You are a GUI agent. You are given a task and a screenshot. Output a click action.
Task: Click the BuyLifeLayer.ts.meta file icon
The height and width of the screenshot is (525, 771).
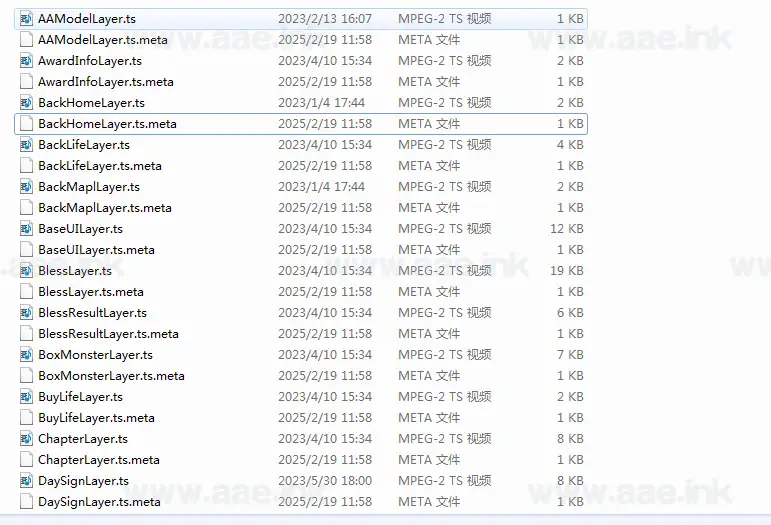pyautogui.click(x=26, y=418)
